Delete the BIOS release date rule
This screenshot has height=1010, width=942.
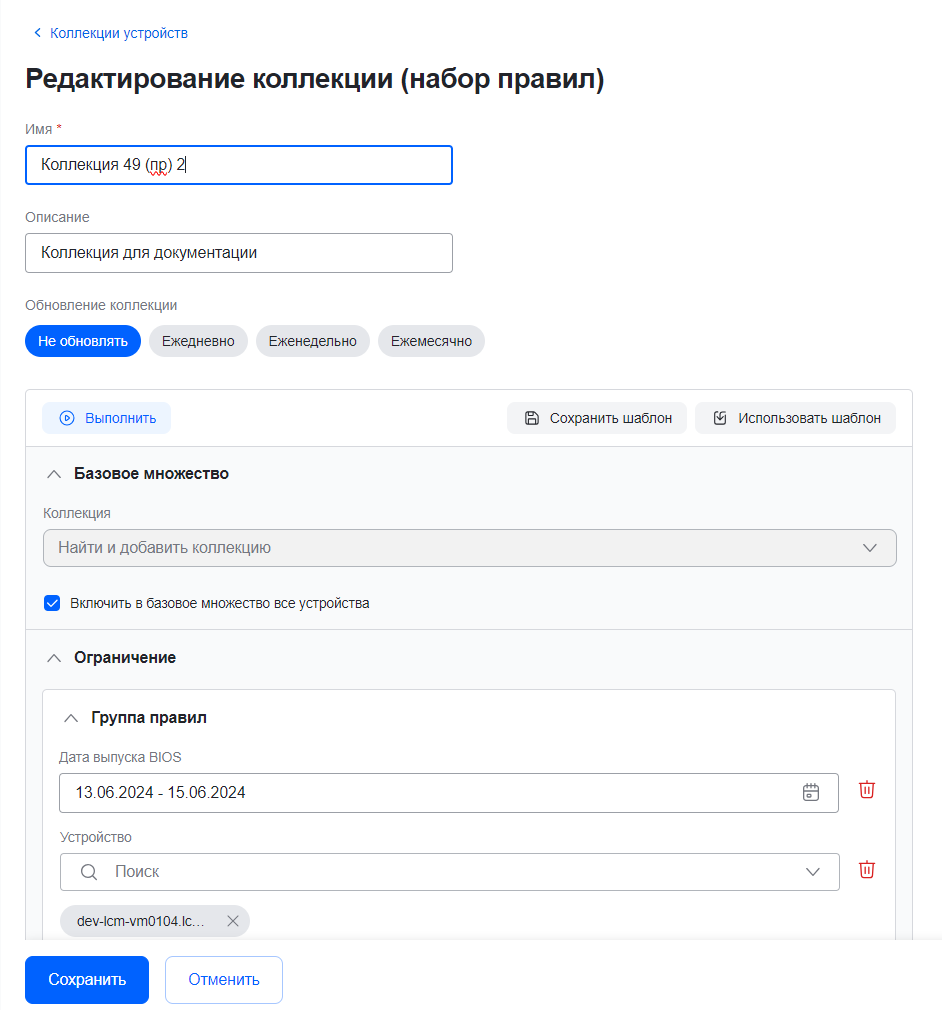pos(867,790)
